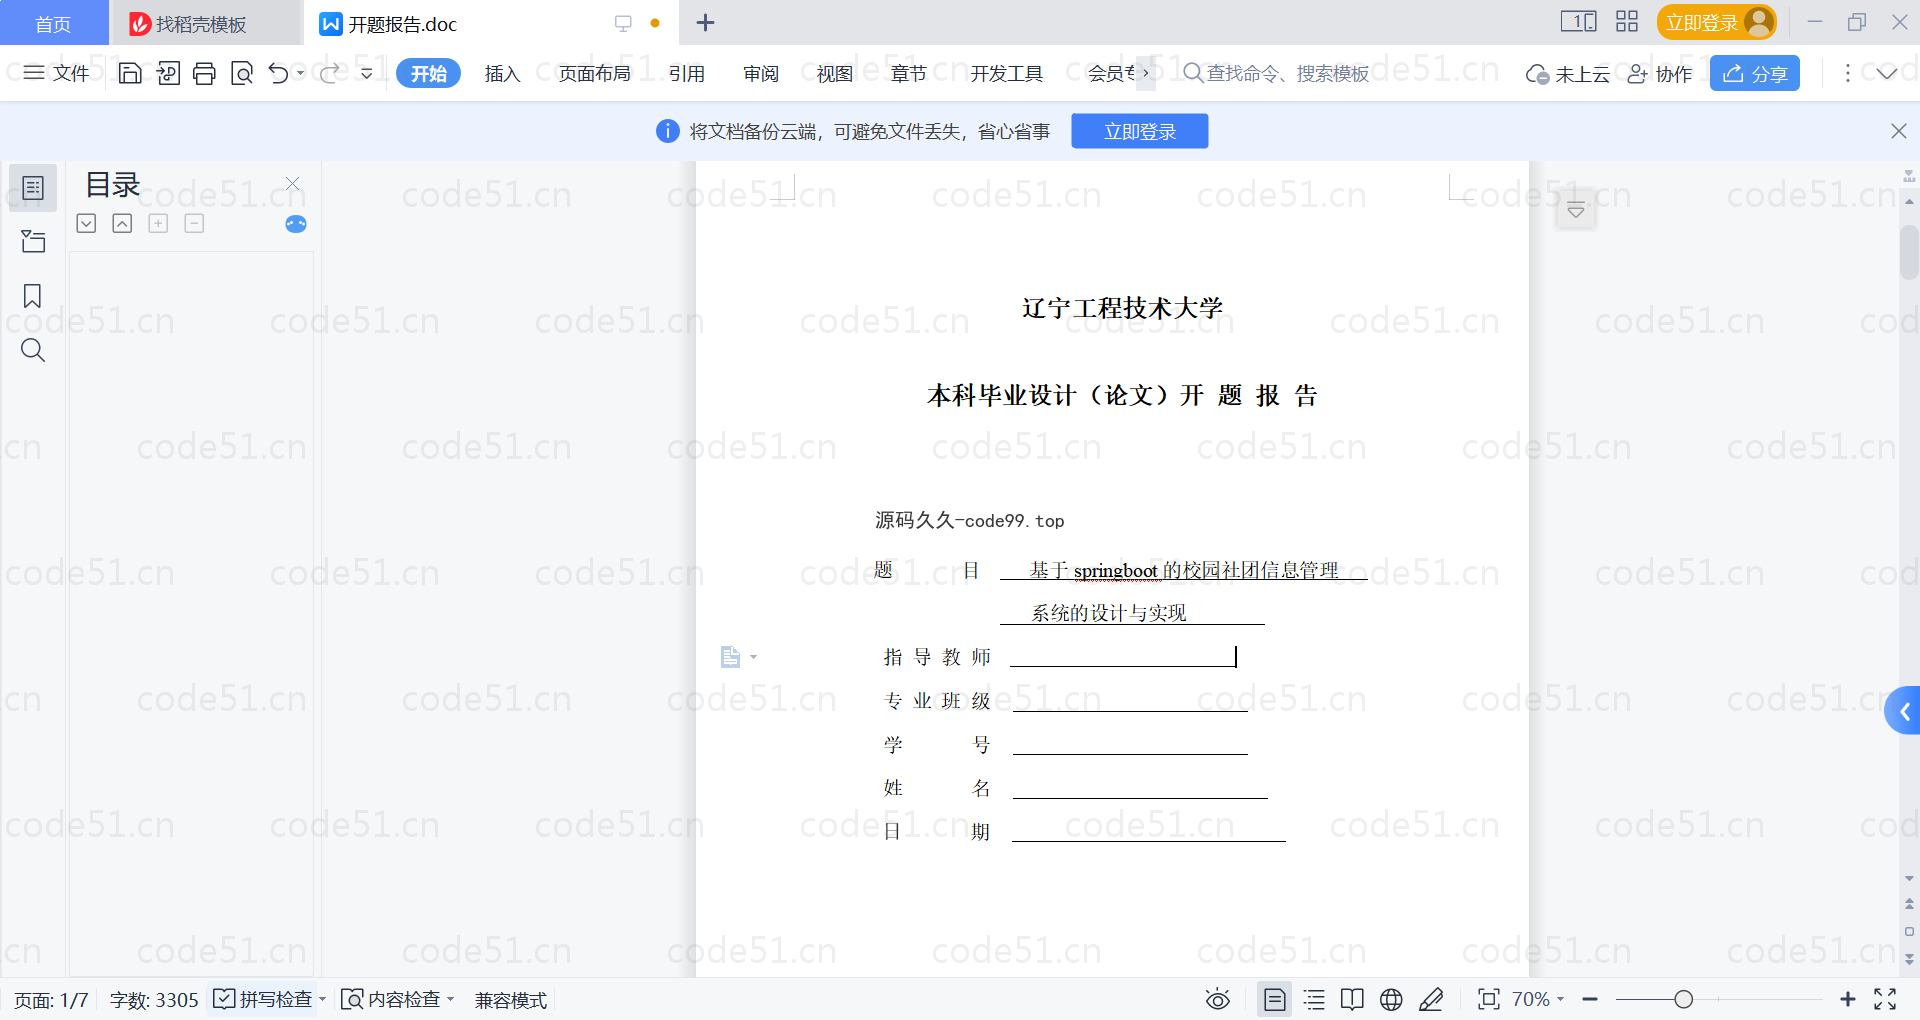Viewport: 1920px width, 1020px height.
Task: Click the zoom in plus button
Action: pyautogui.click(x=1847, y=999)
